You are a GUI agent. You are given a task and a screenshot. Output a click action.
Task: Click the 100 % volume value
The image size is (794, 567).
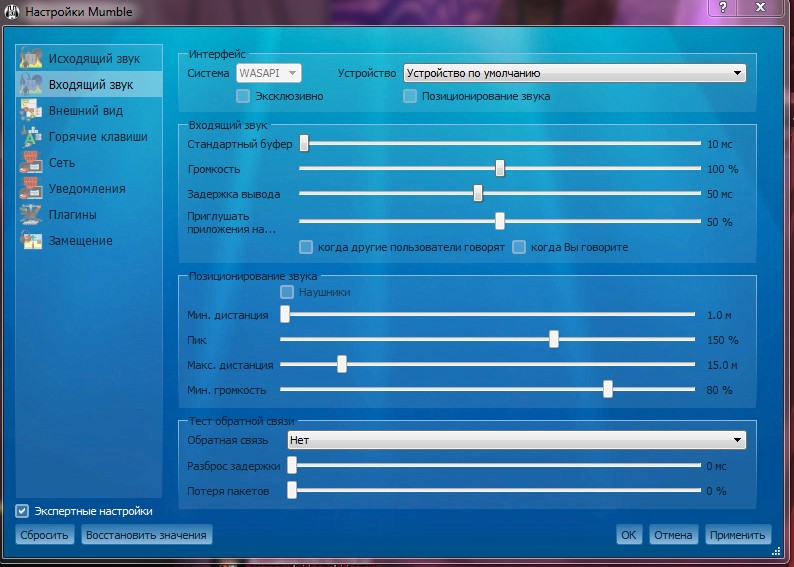click(x=723, y=169)
